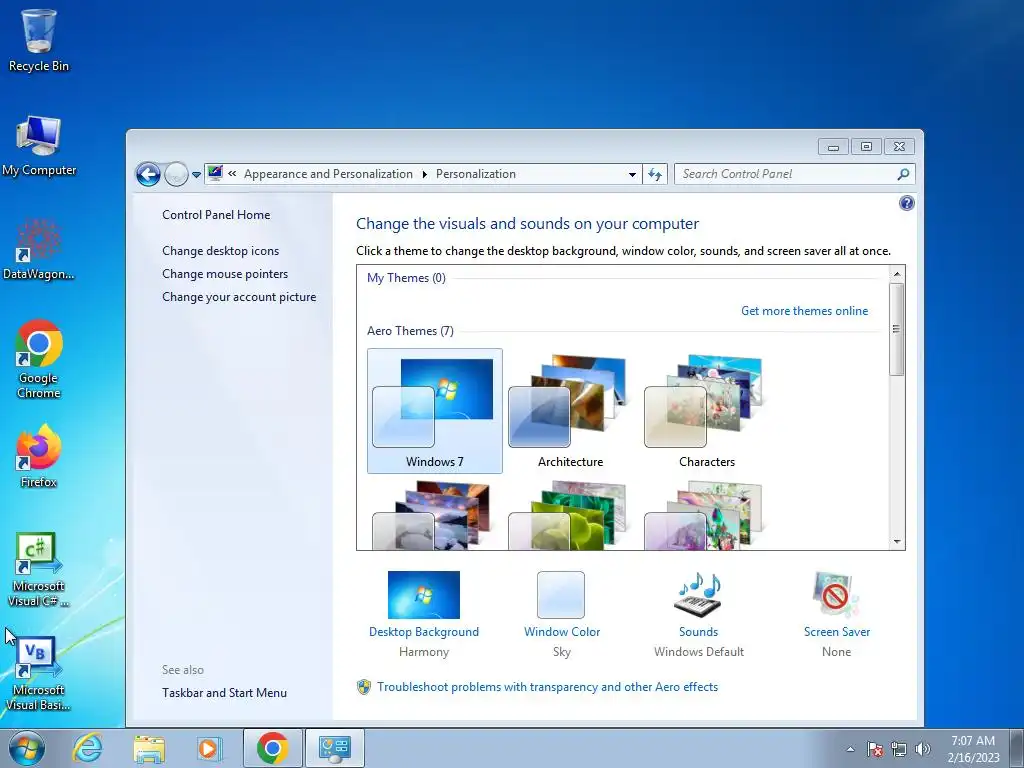This screenshot has width=1024, height=768.
Task: Click the themes list scroll down arrow
Action: click(x=897, y=541)
